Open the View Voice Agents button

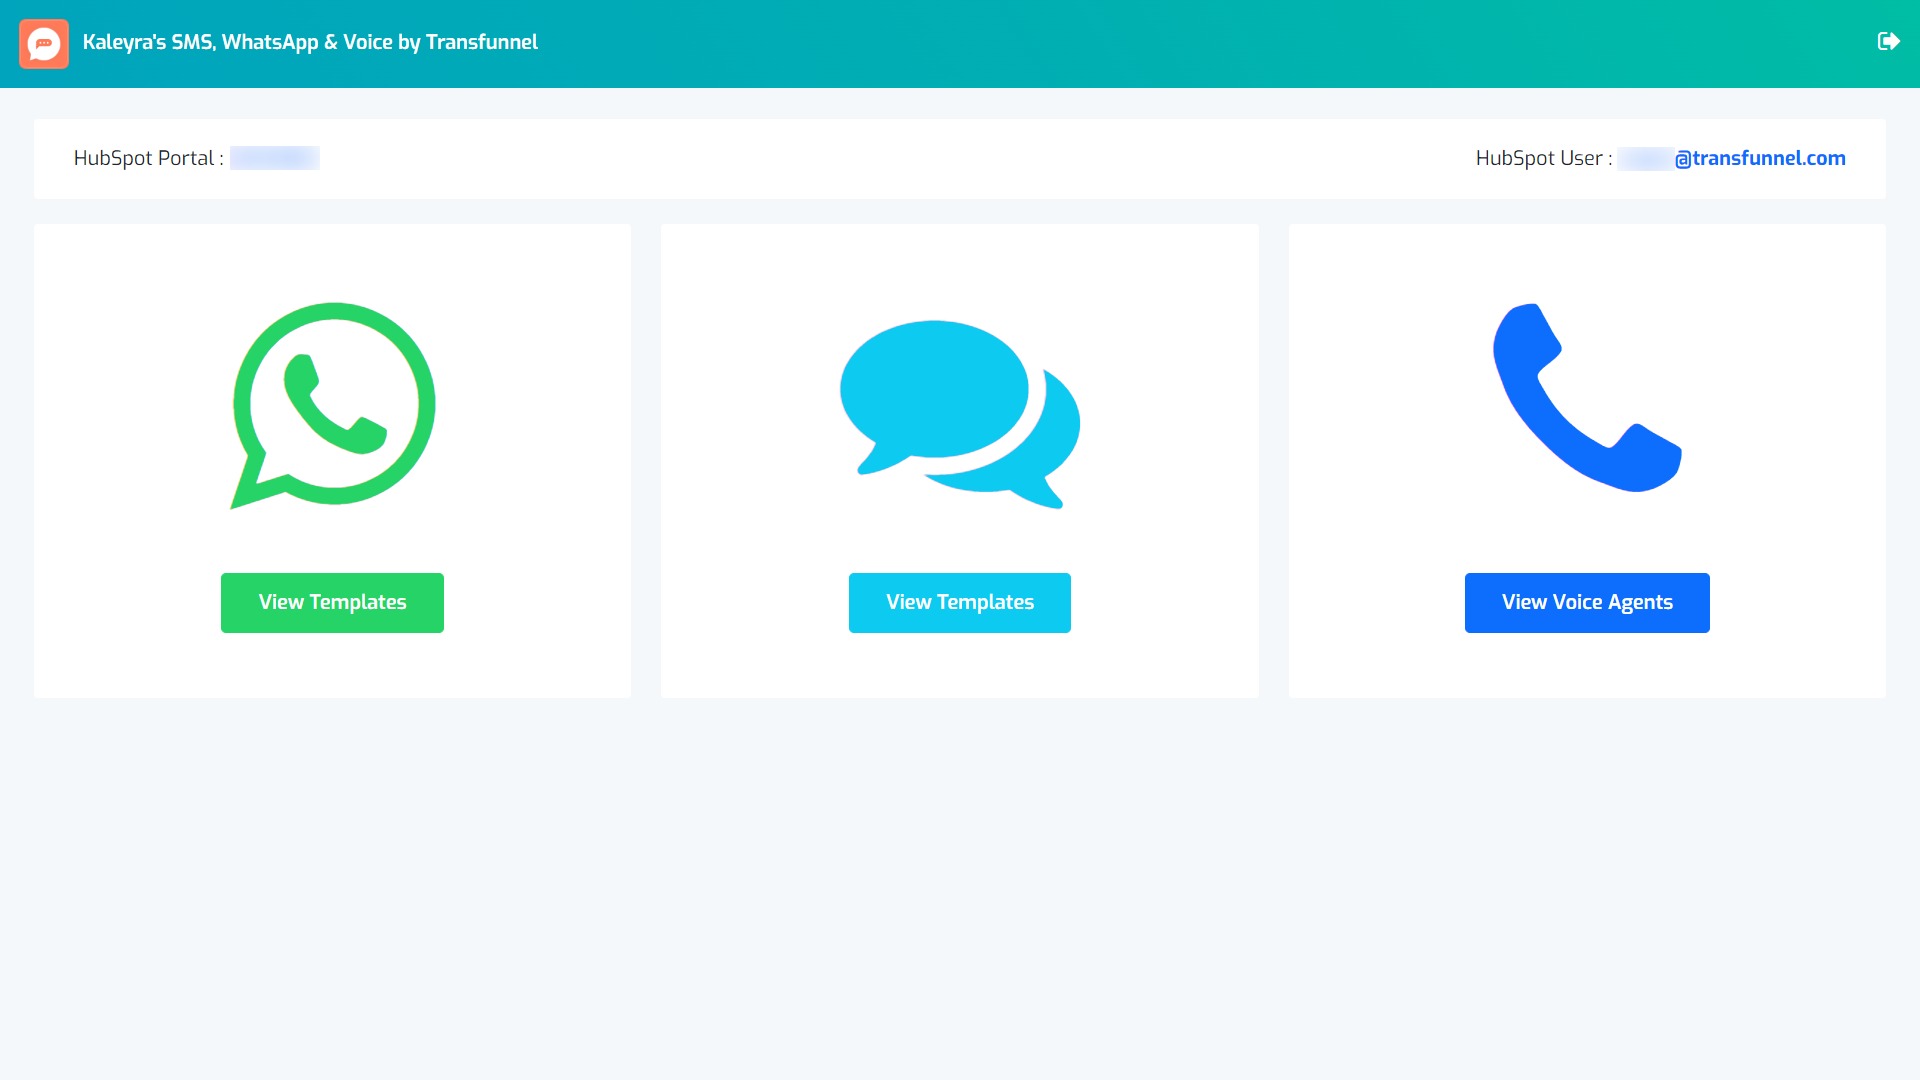pos(1587,602)
